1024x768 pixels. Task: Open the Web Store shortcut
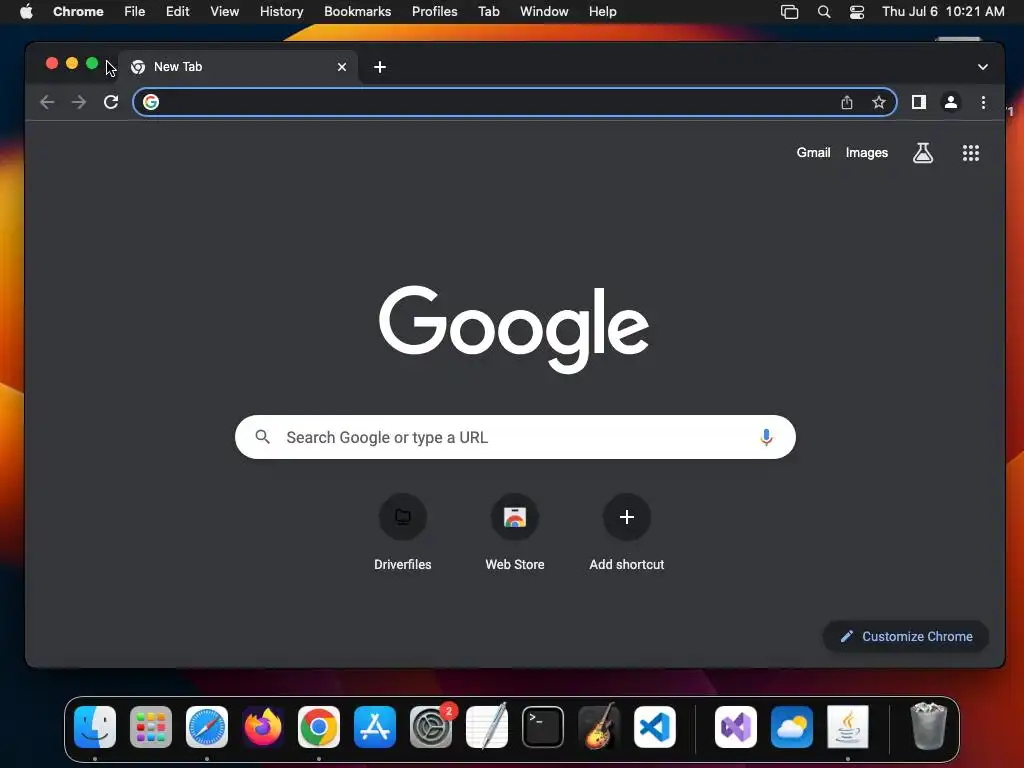pyautogui.click(x=515, y=532)
